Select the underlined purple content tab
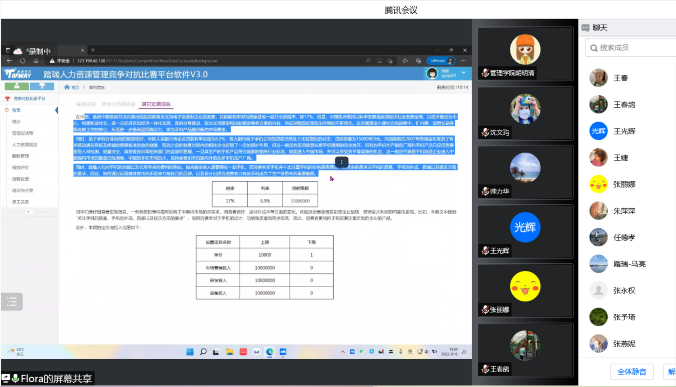This screenshot has height=387, width=676. coord(156,104)
